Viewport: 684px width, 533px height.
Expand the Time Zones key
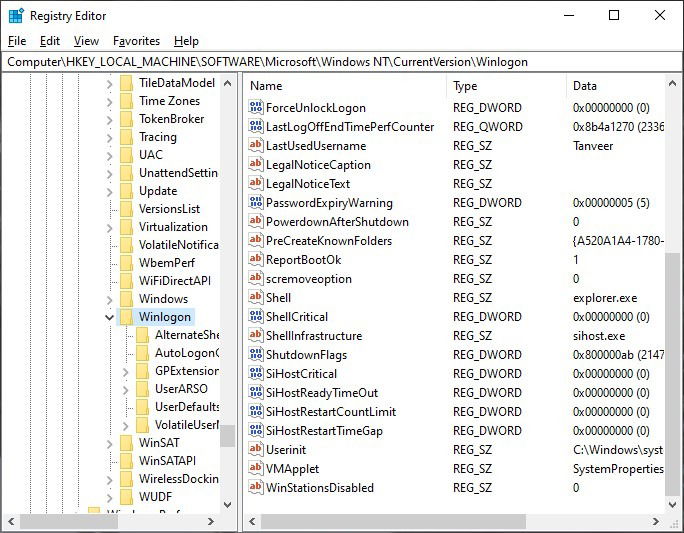click(109, 102)
